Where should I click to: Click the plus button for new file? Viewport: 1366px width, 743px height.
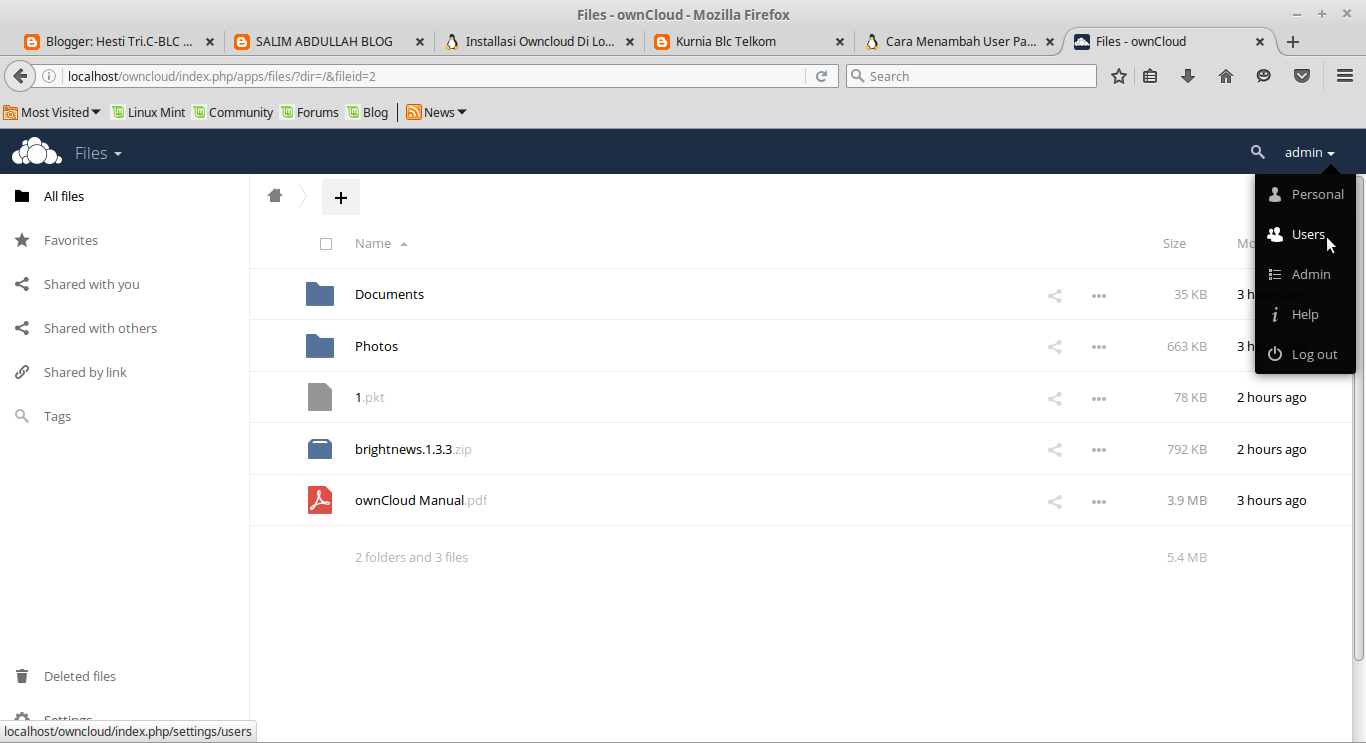click(x=341, y=197)
